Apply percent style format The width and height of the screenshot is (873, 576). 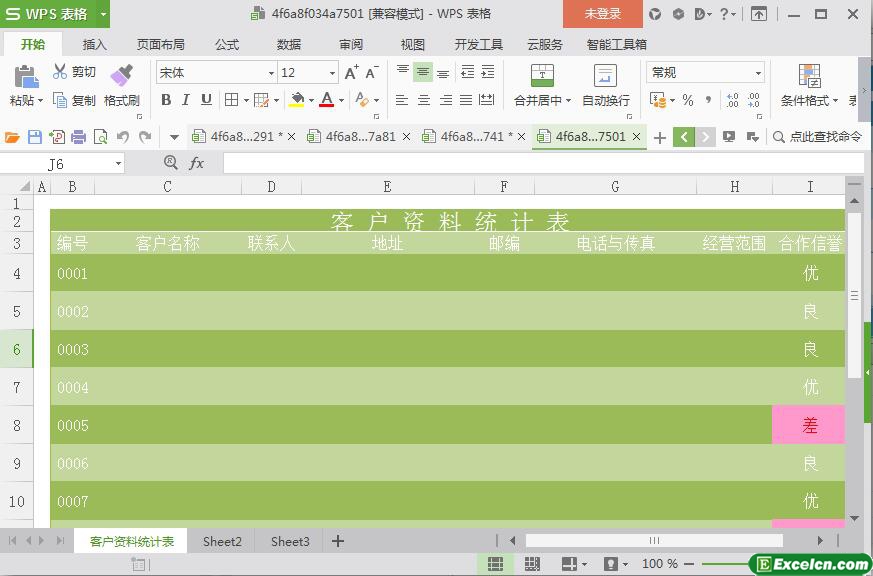688,100
